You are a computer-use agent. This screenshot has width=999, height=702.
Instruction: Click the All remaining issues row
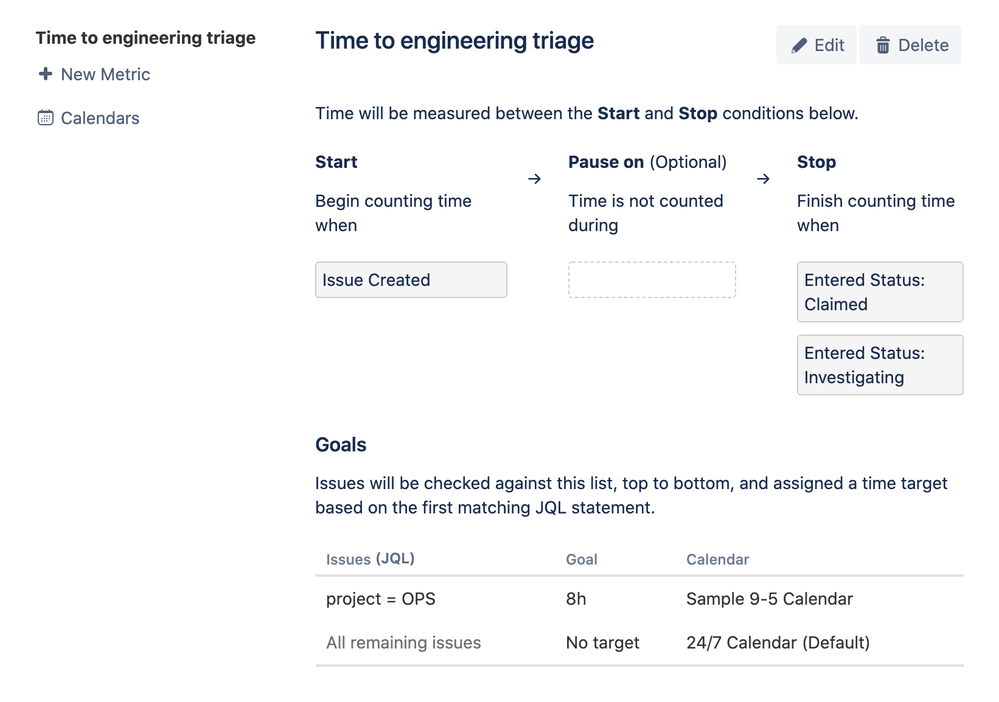[403, 643]
